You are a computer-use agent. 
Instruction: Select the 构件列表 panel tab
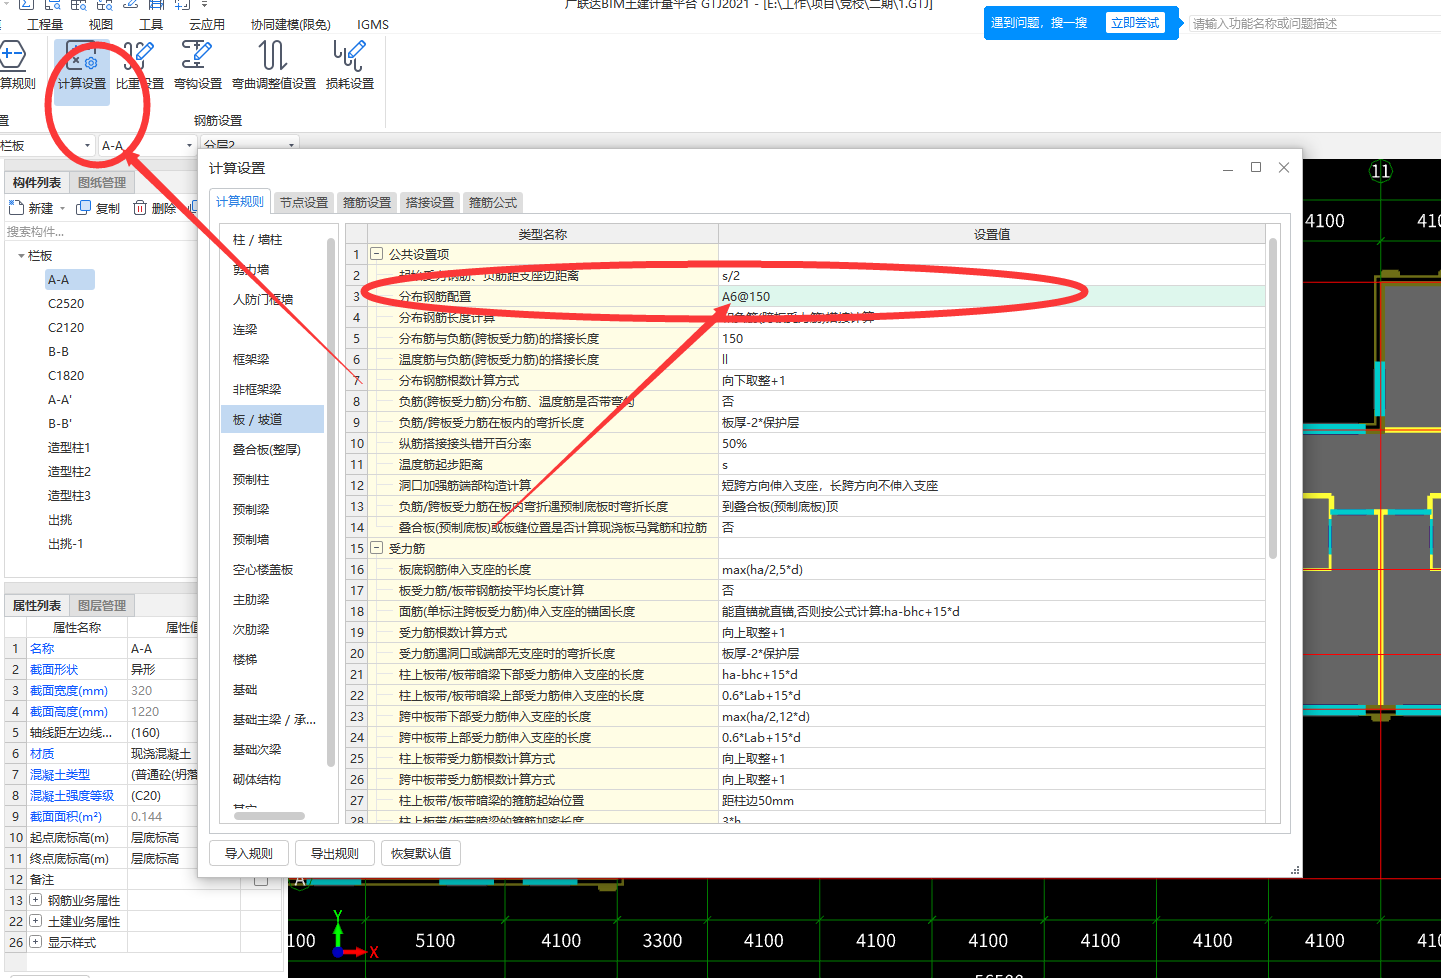pos(37,182)
